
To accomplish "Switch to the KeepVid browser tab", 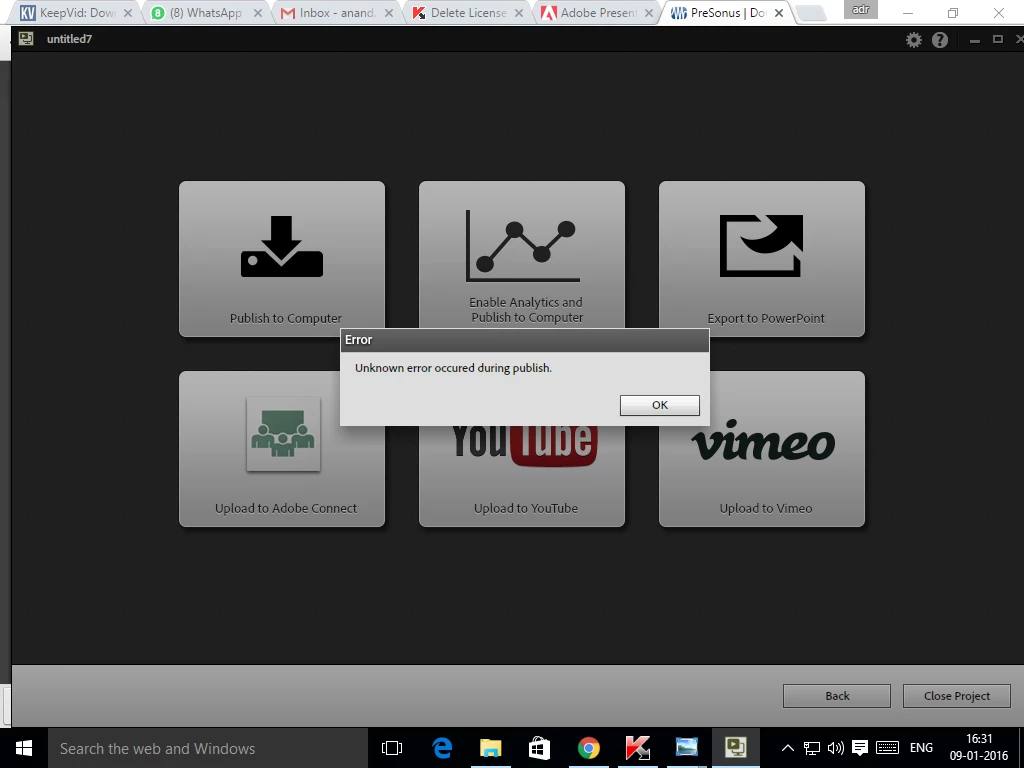I will click(x=77, y=12).
